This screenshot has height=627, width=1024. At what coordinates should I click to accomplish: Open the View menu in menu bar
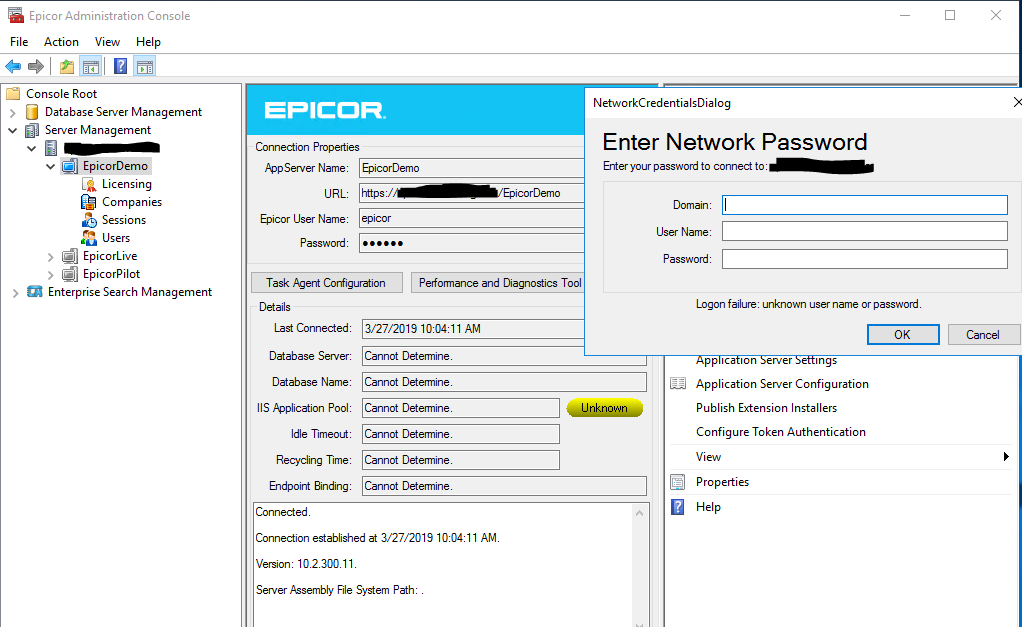point(107,42)
